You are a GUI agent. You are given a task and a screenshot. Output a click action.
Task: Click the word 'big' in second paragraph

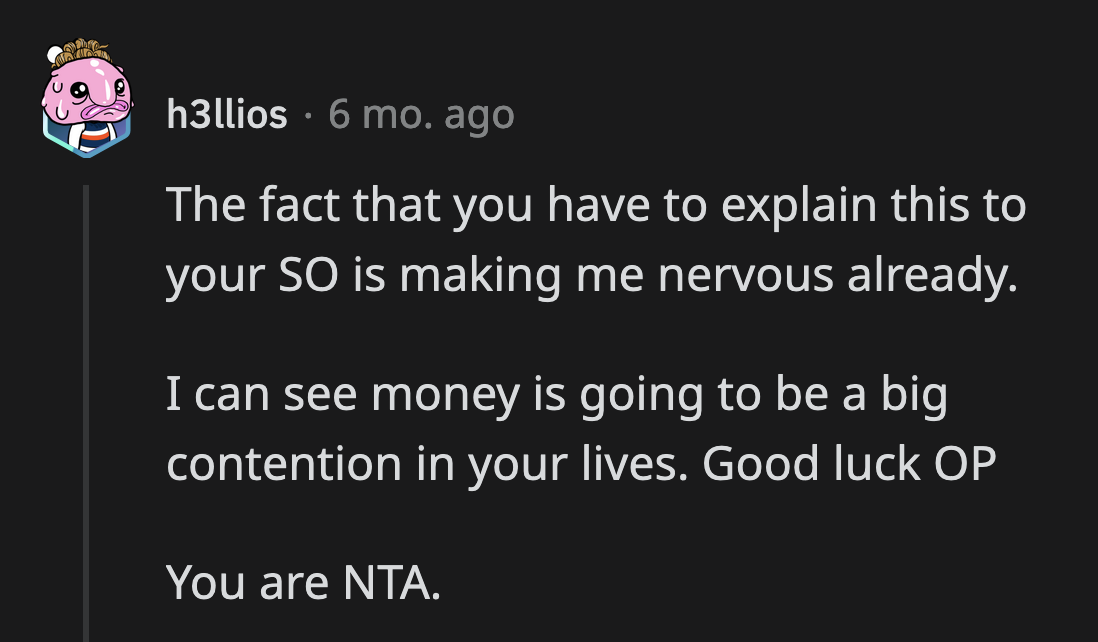pyautogui.click(x=913, y=396)
